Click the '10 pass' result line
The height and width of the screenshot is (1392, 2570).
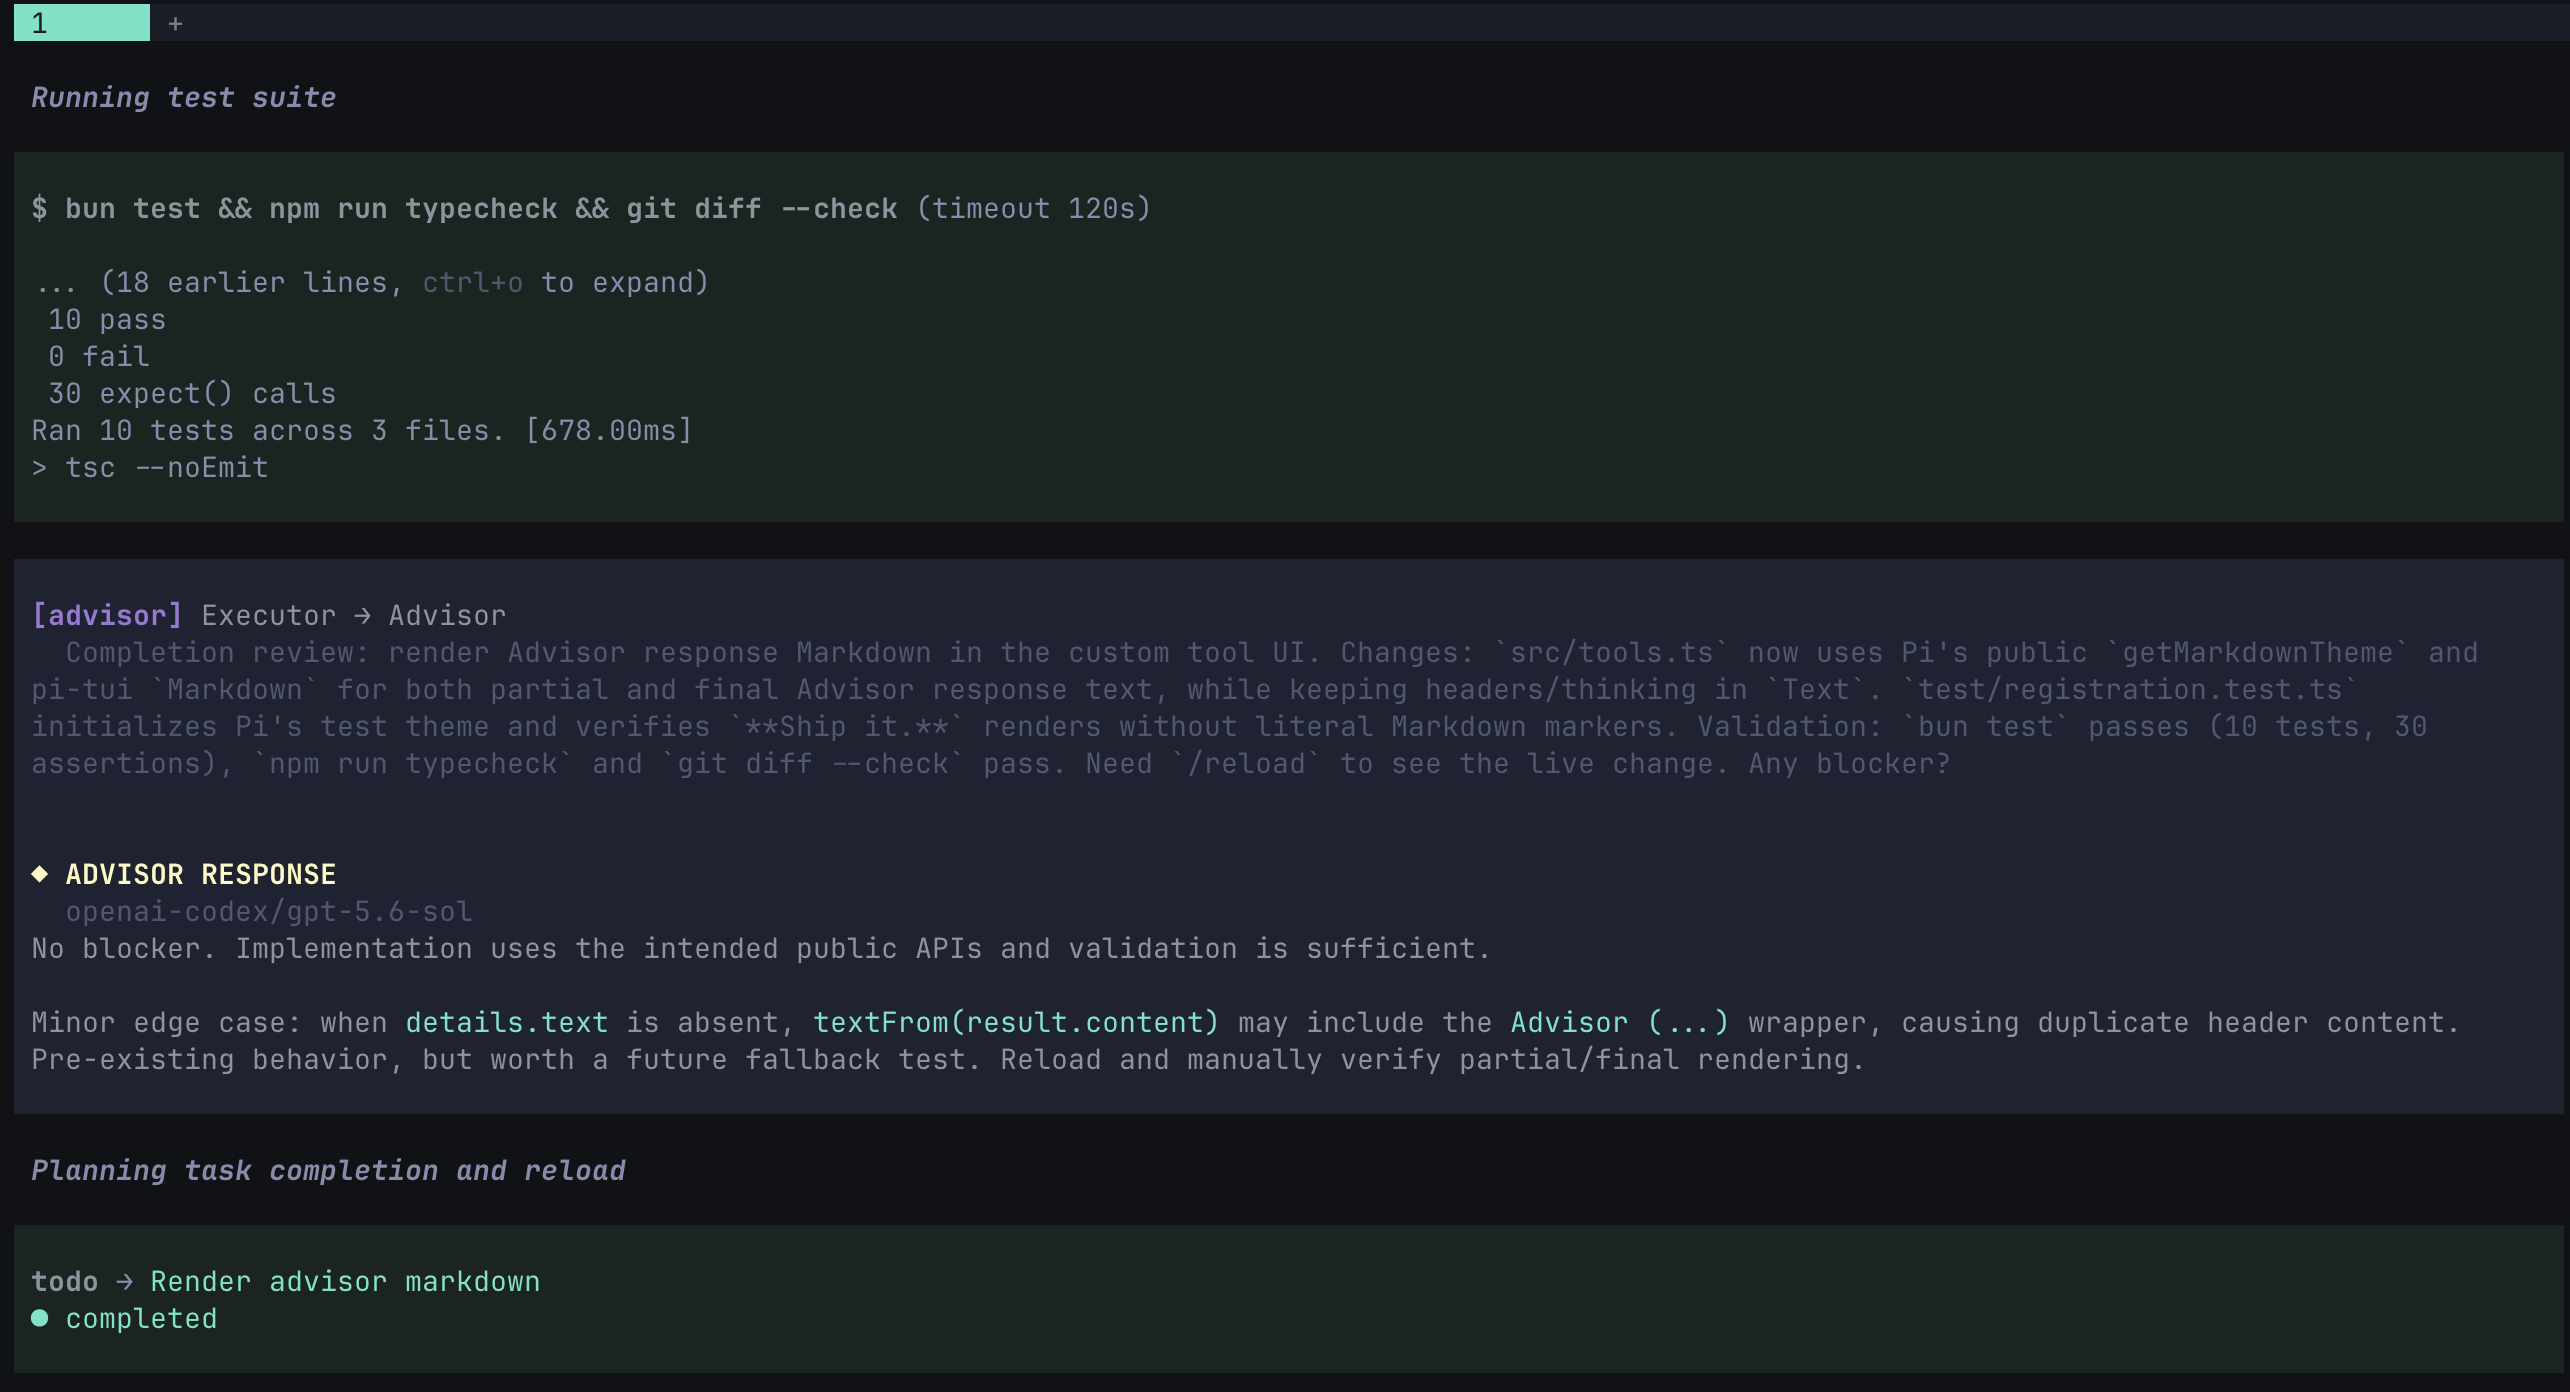point(107,319)
